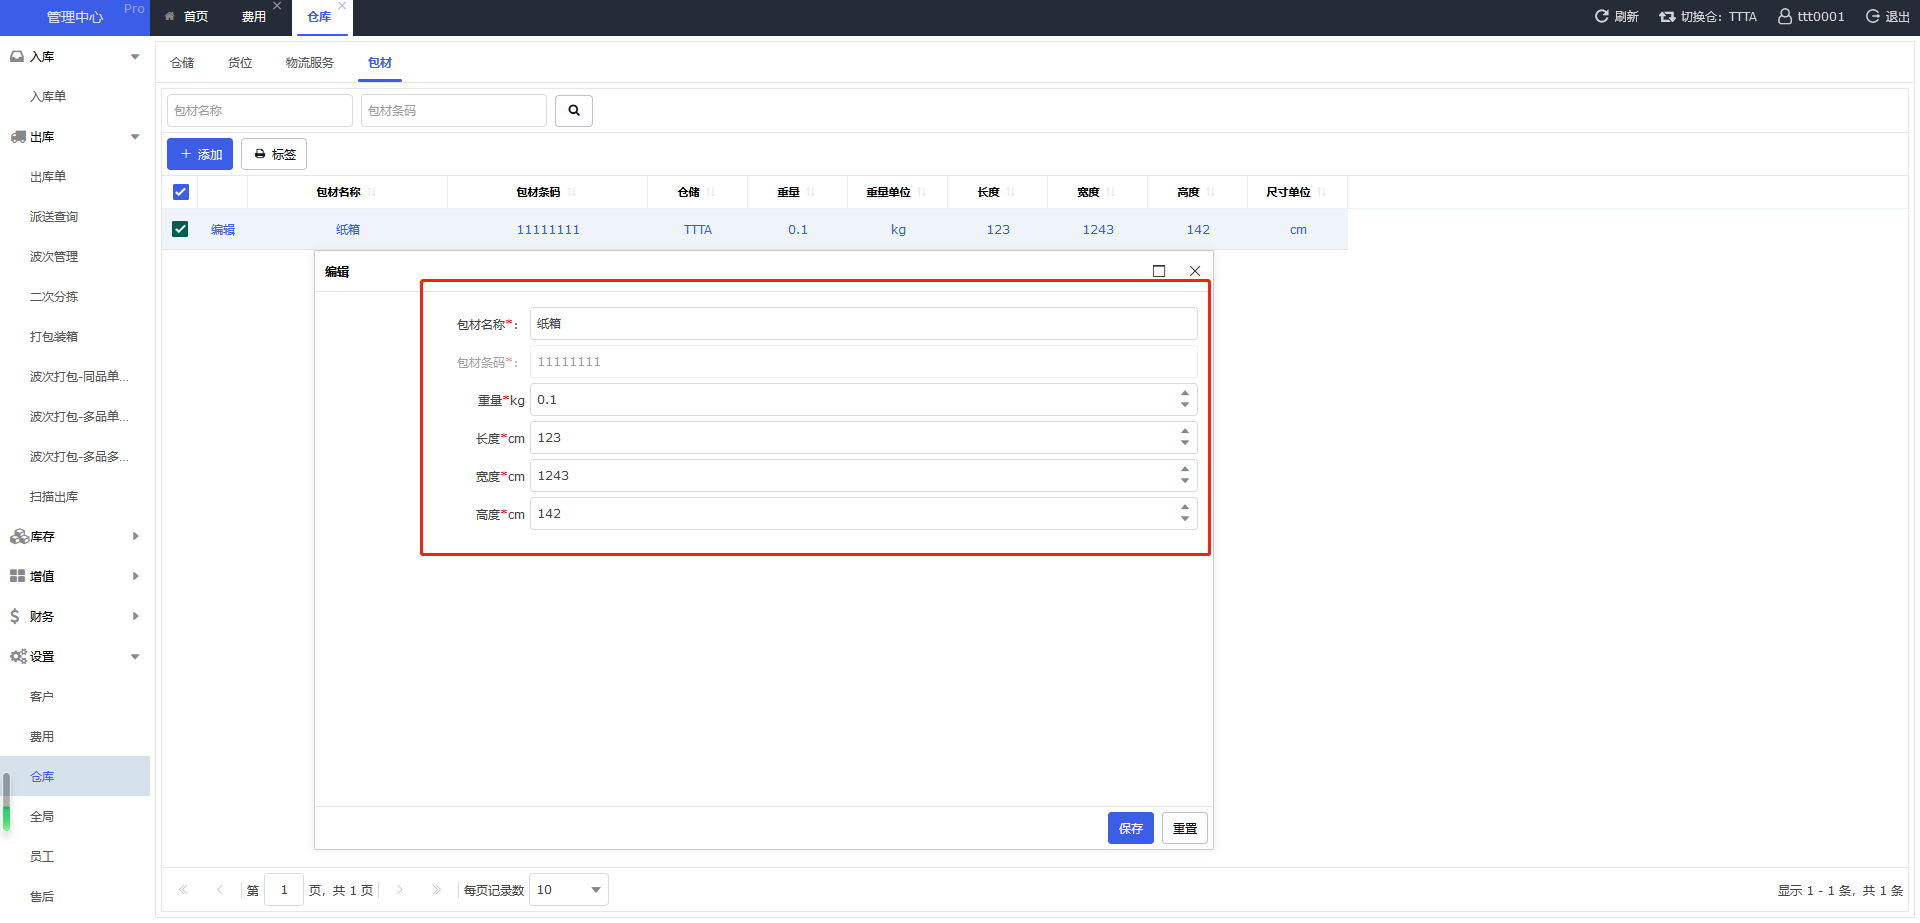Screen dimensions: 1920x923
Task: Click the search magnifier button
Action: coord(574,111)
